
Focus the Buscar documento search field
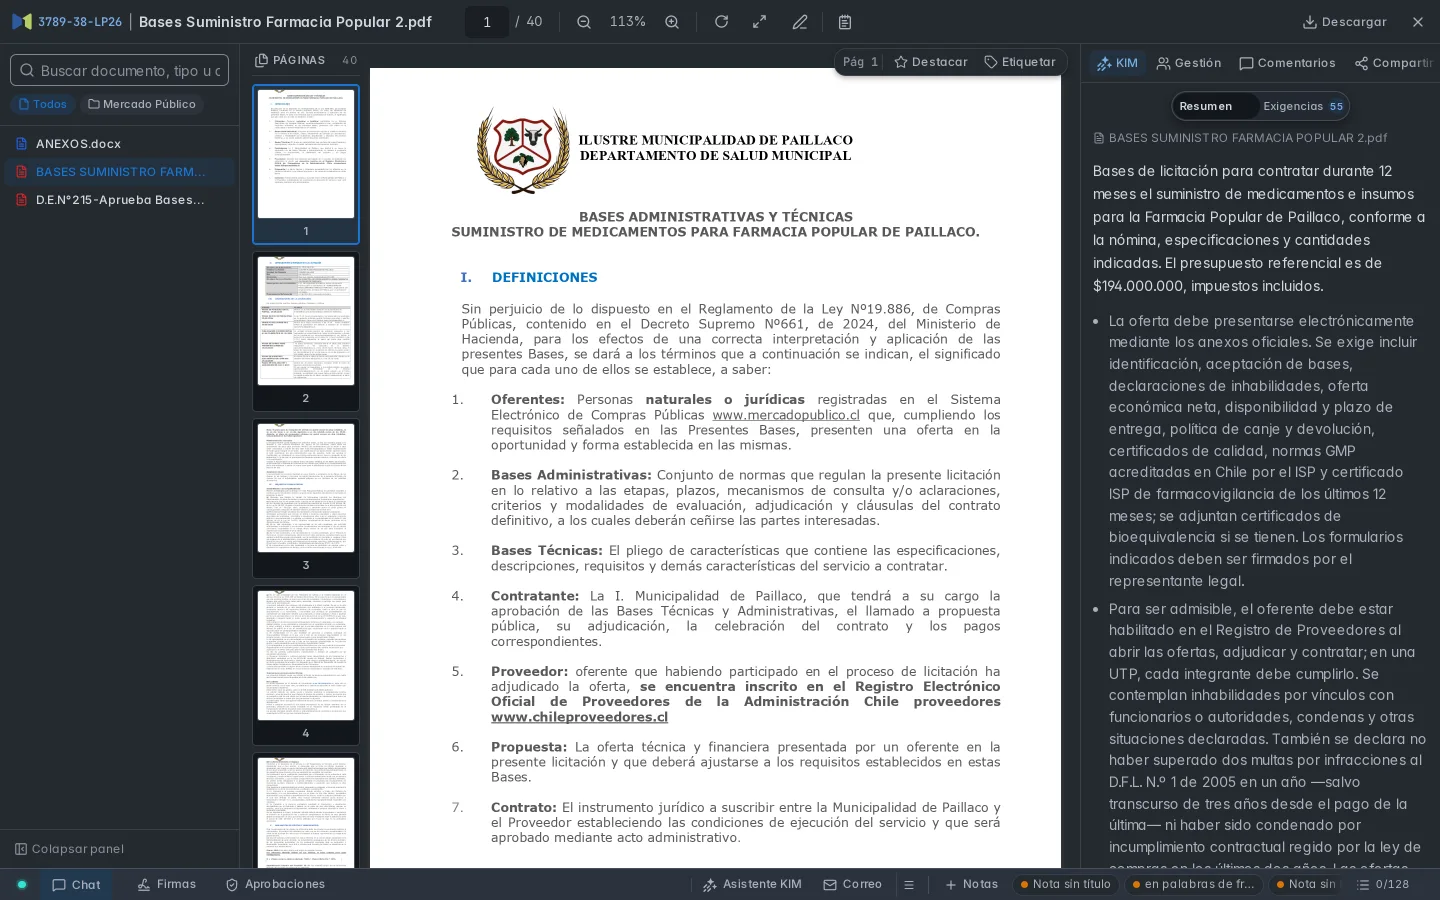pos(120,70)
